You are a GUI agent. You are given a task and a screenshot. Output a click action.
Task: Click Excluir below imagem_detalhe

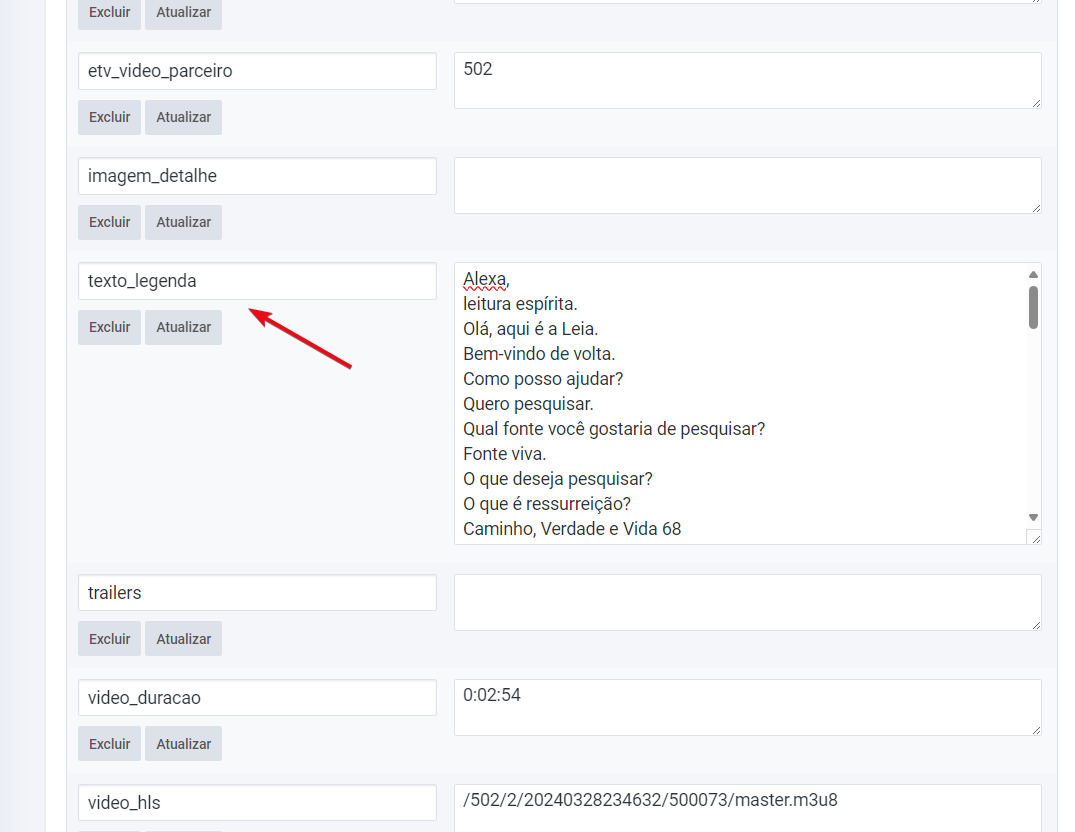(x=109, y=222)
